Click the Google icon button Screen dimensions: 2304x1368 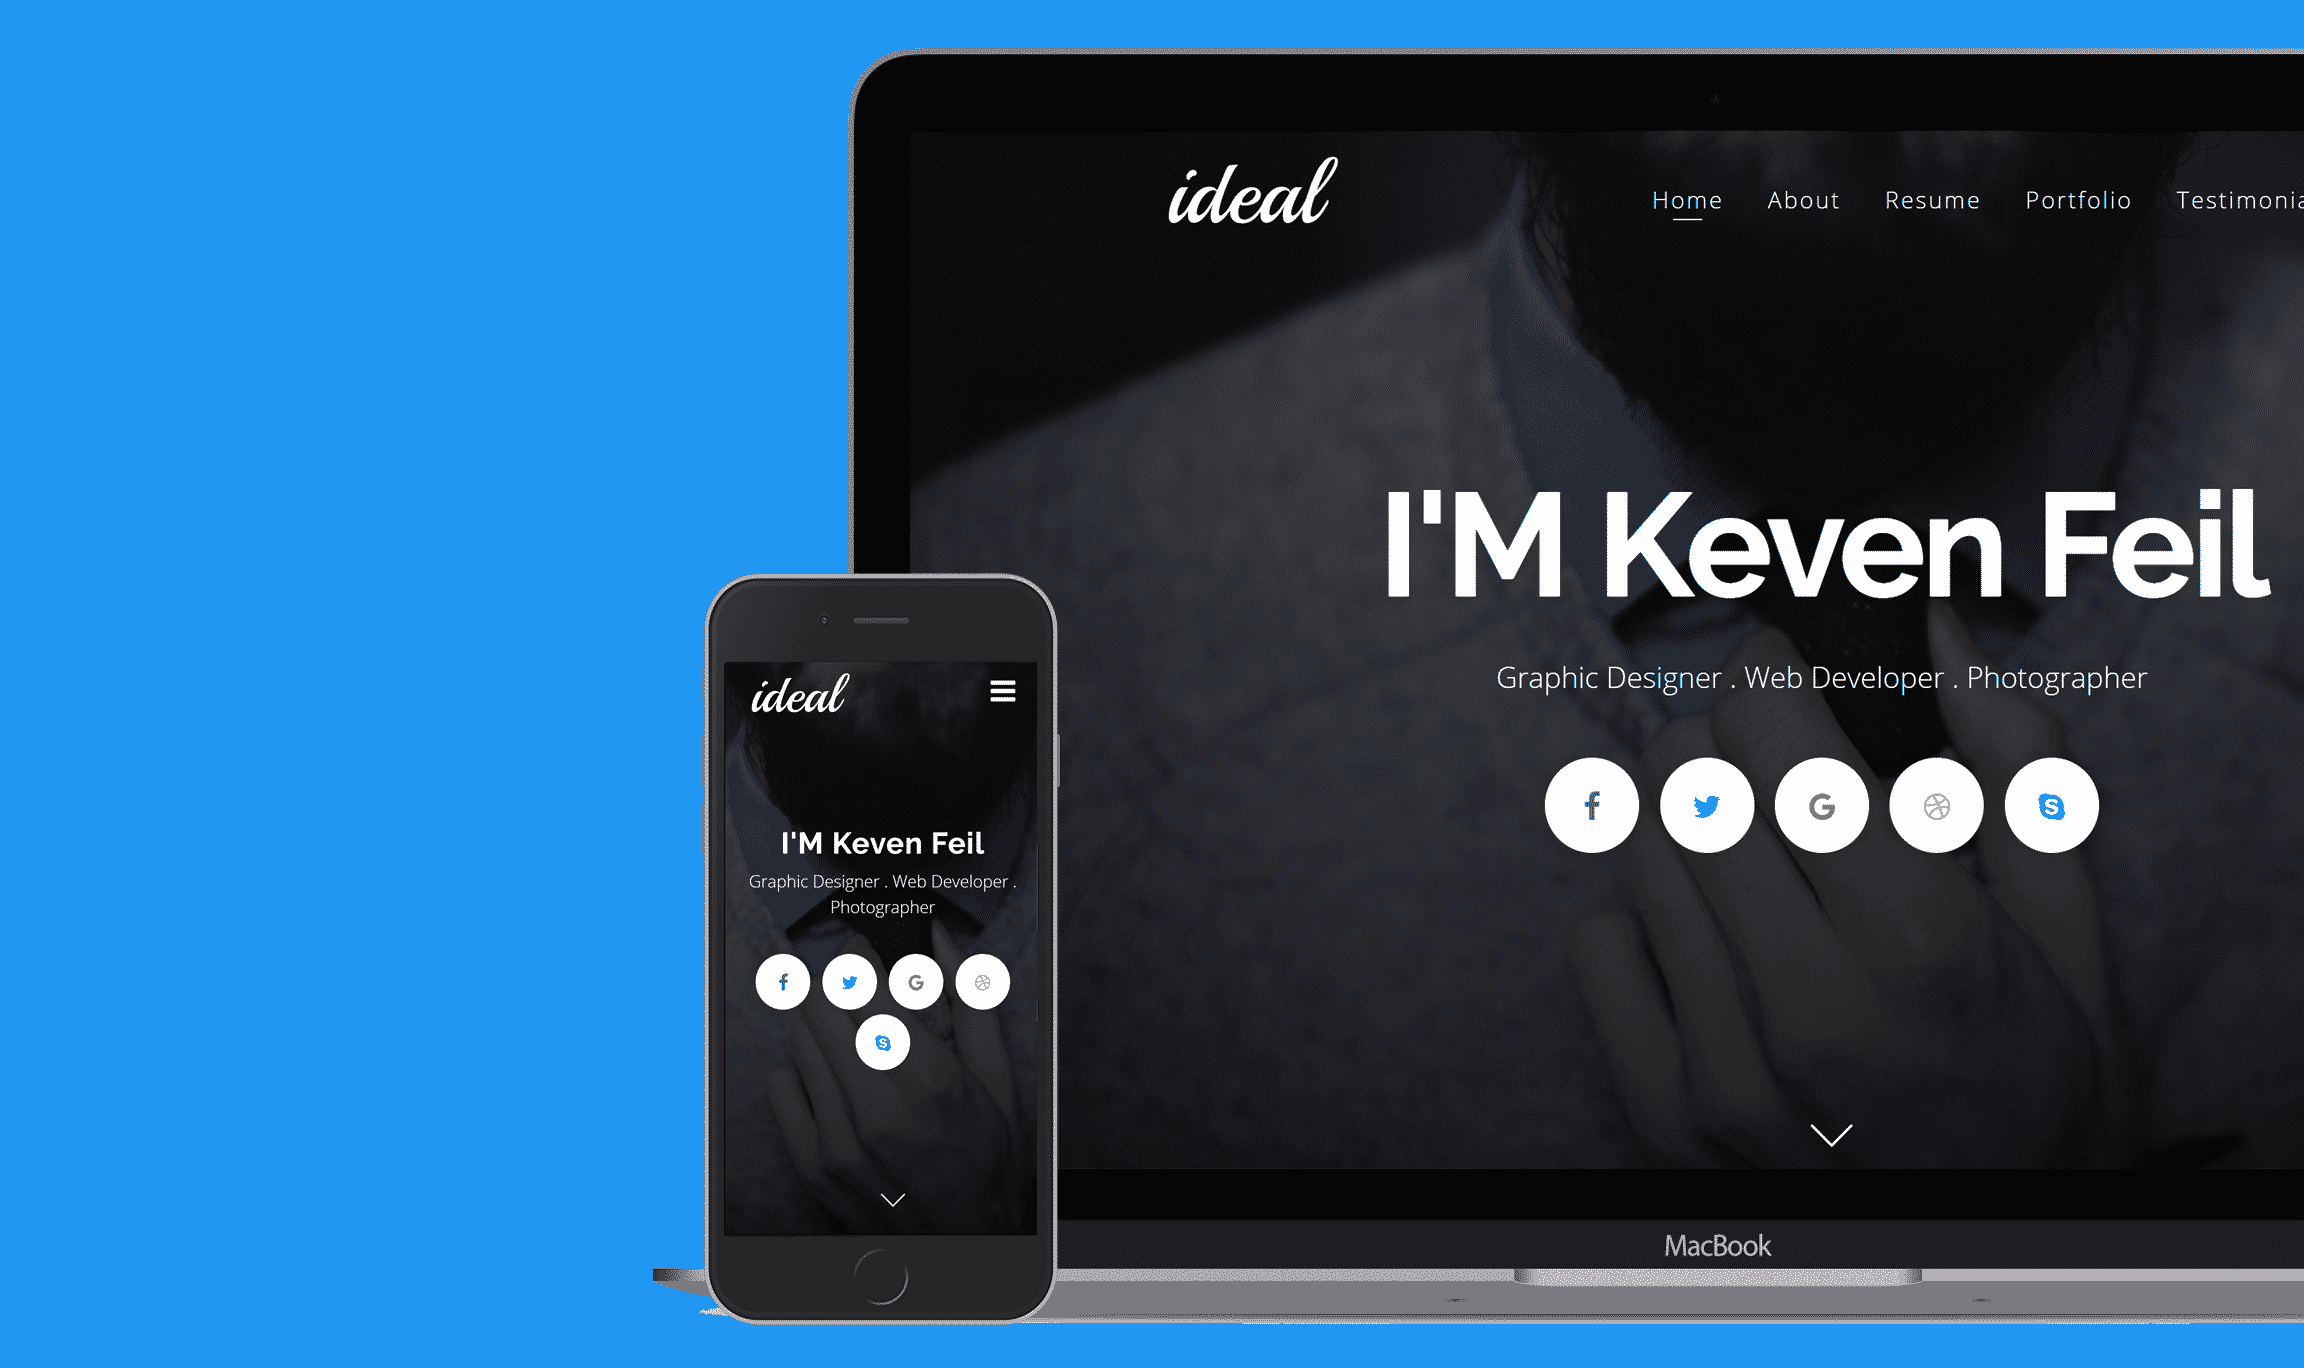1820,805
